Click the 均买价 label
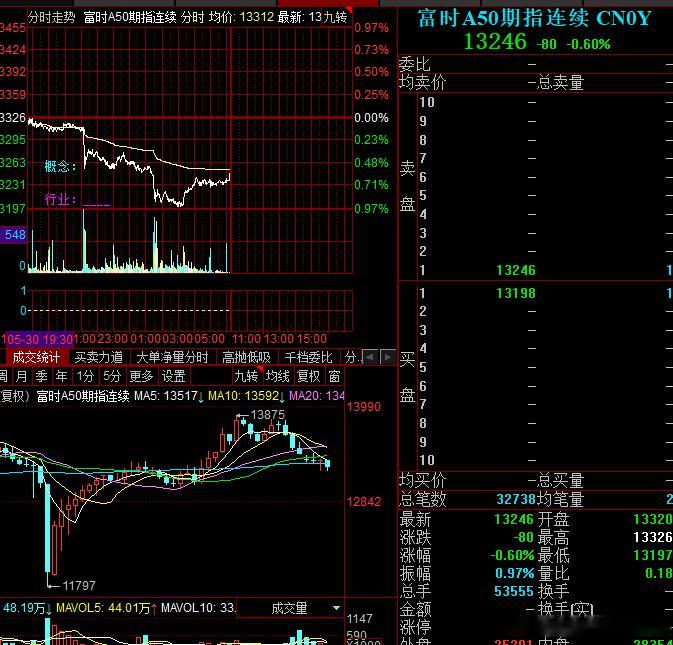Viewport: 673px width, 645px height. 423,481
